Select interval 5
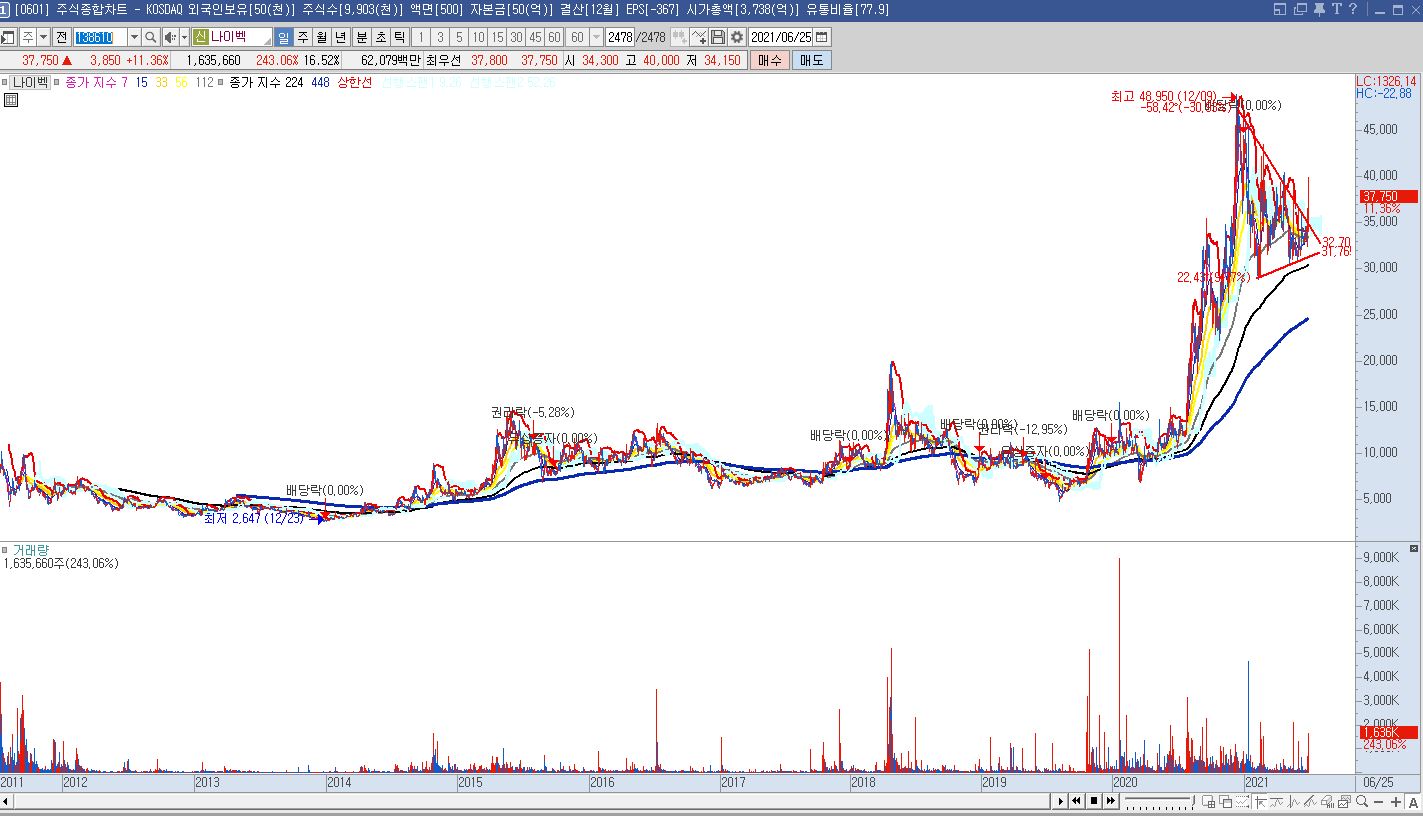This screenshot has width=1423, height=816. click(x=459, y=37)
